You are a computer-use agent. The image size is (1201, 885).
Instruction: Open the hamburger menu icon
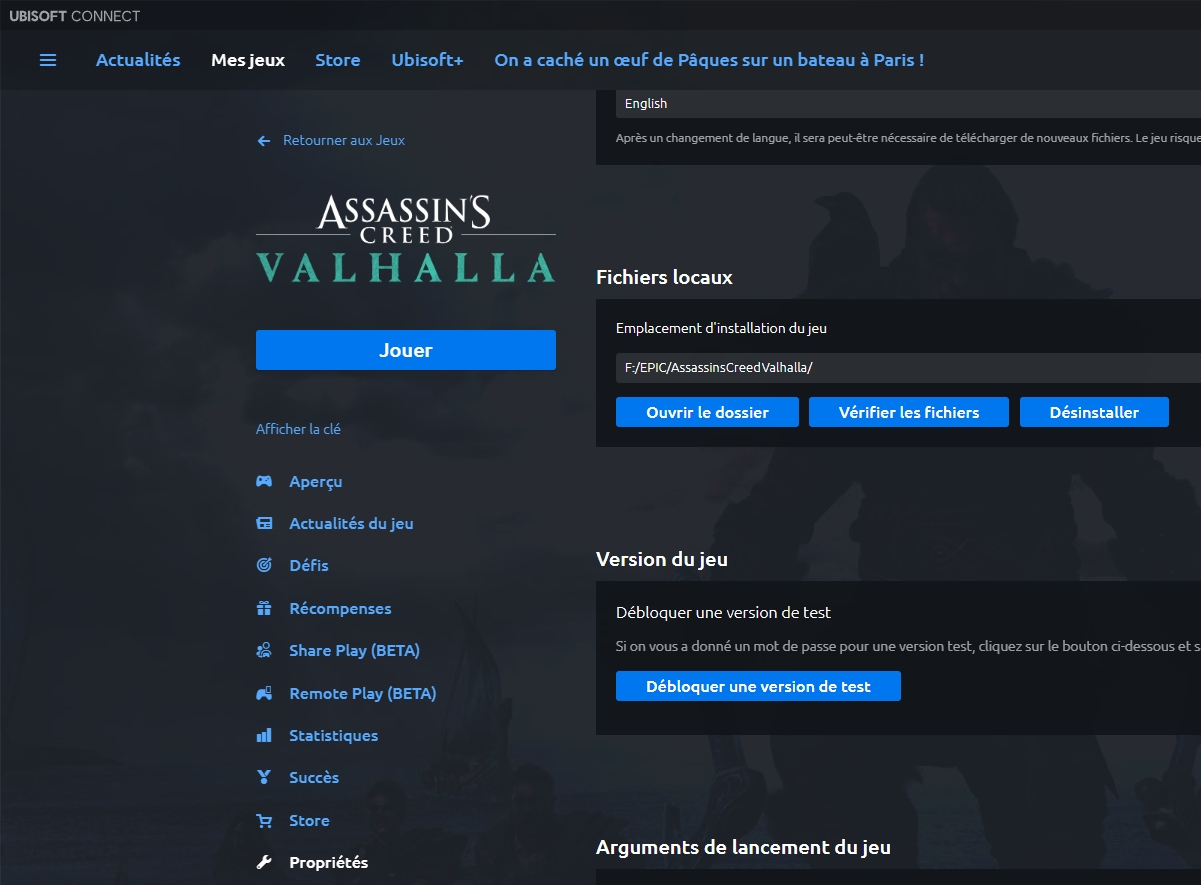(x=48, y=60)
